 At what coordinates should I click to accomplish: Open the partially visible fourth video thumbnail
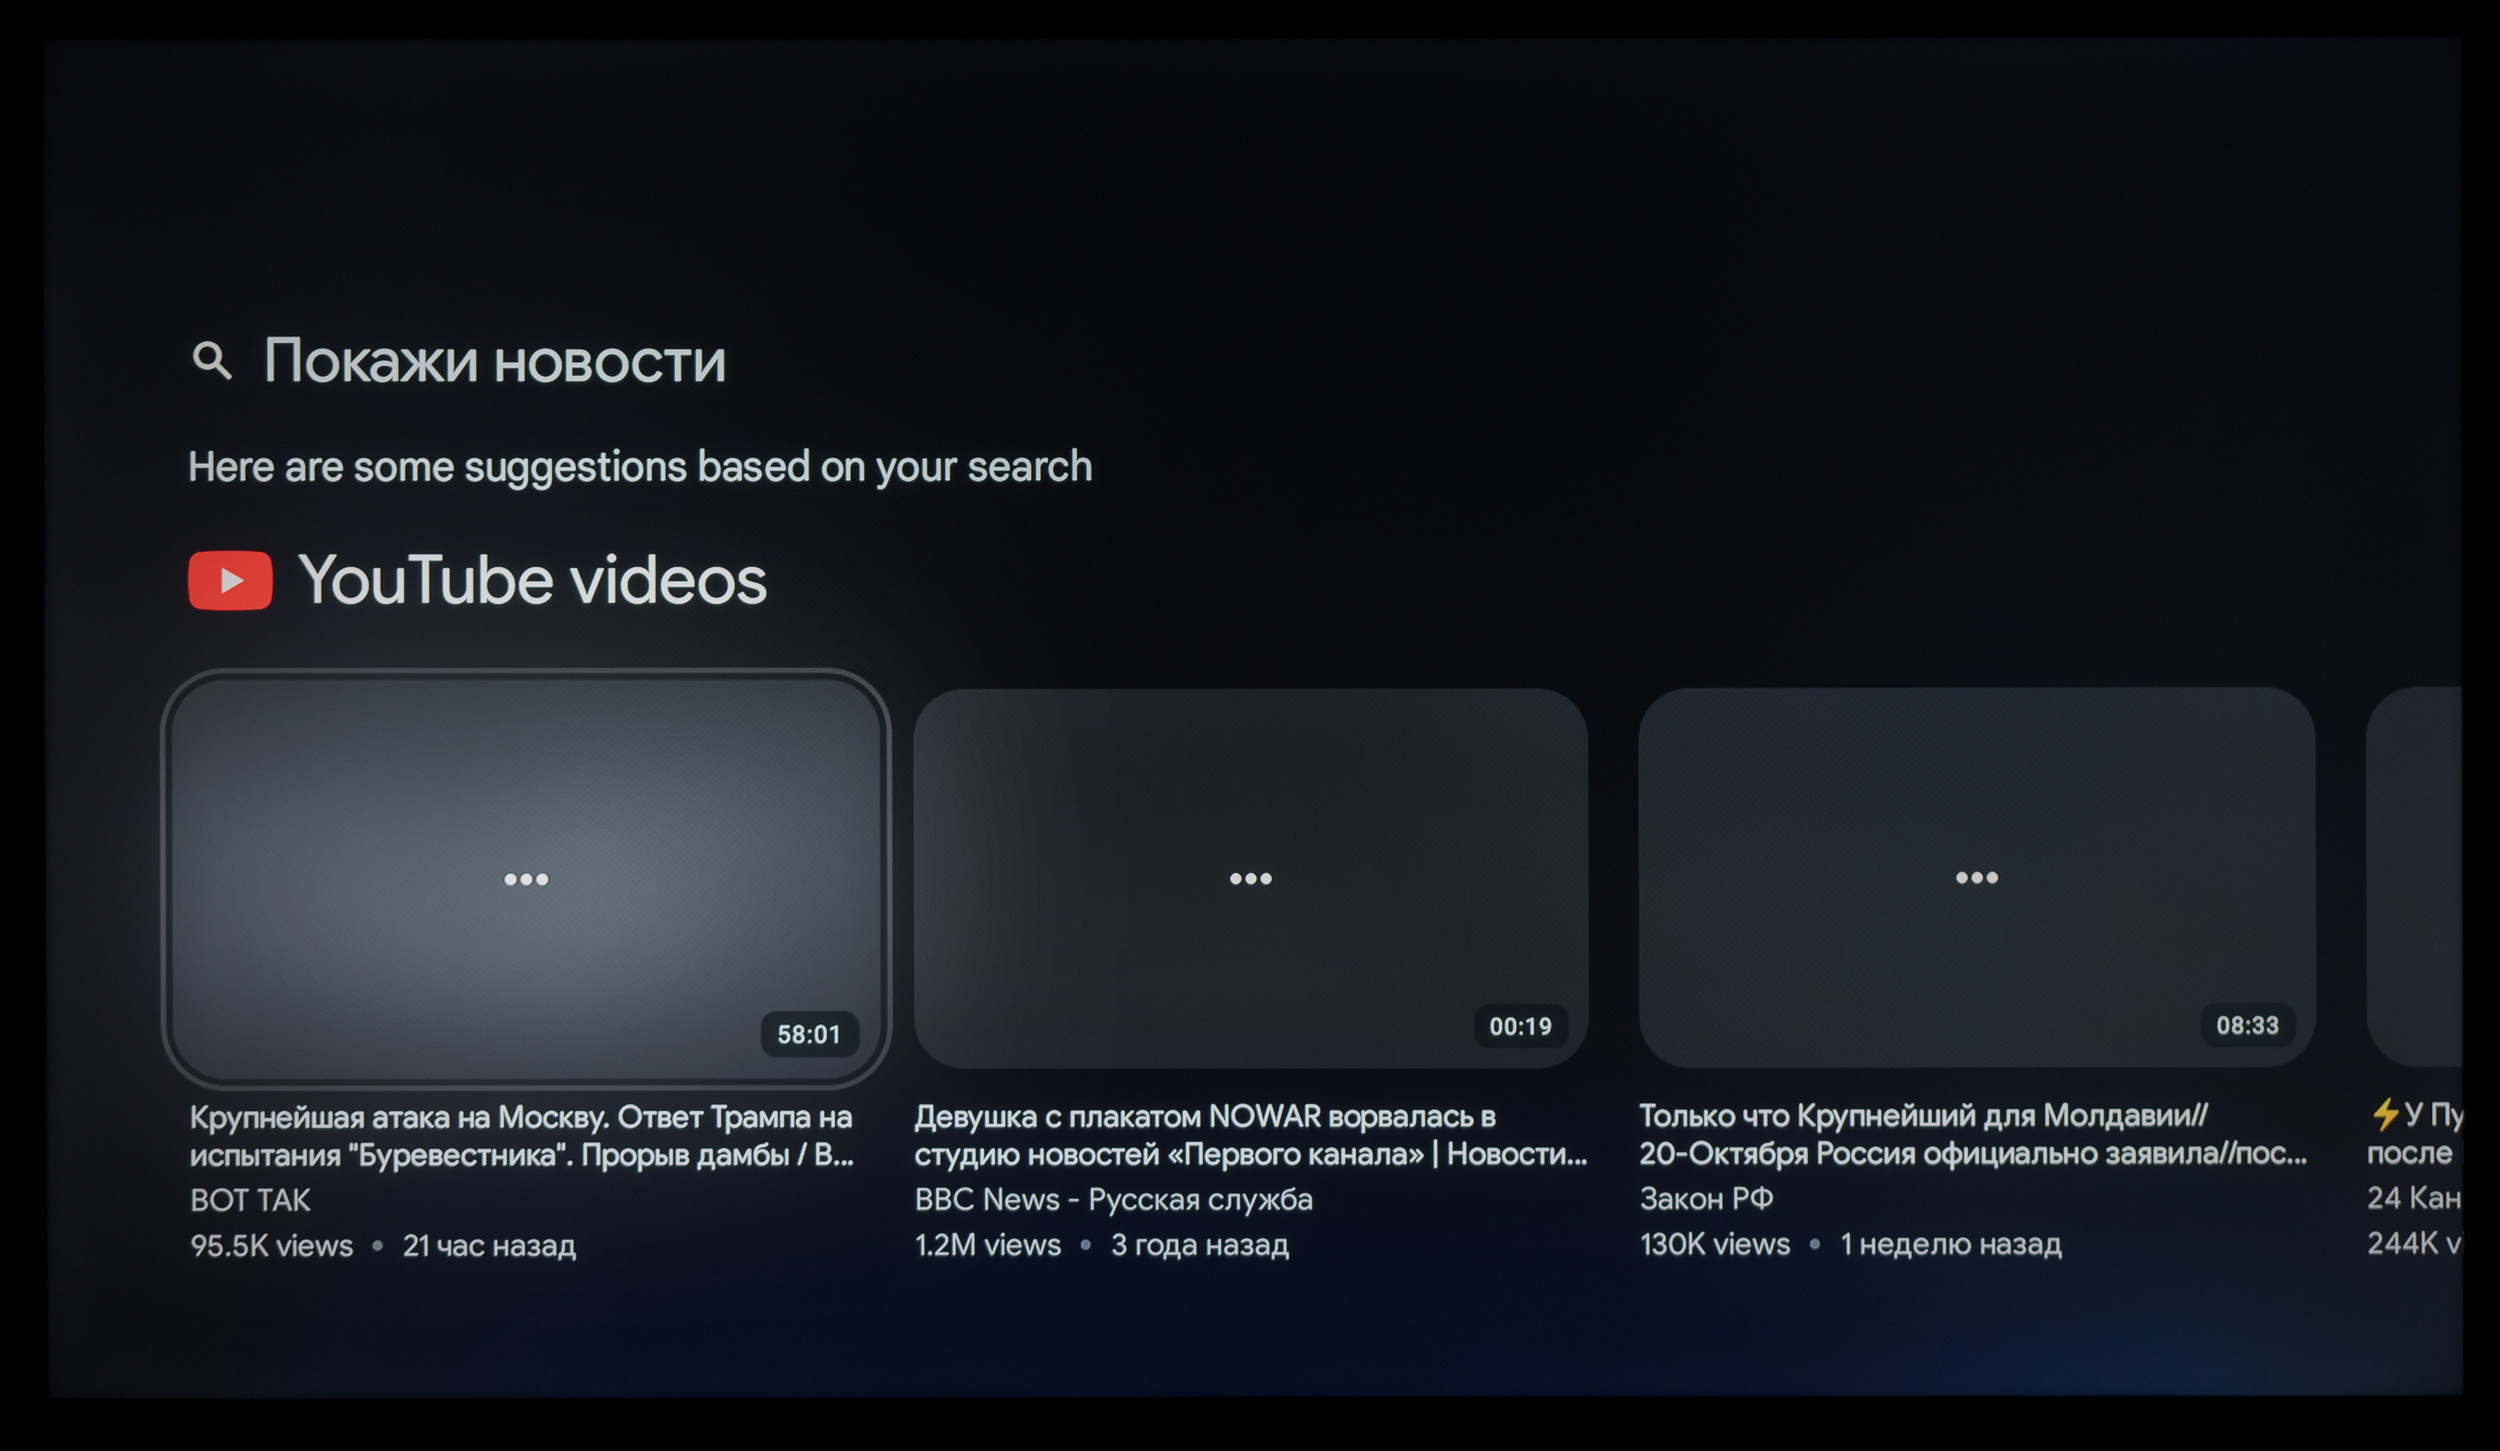[x=2415, y=875]
